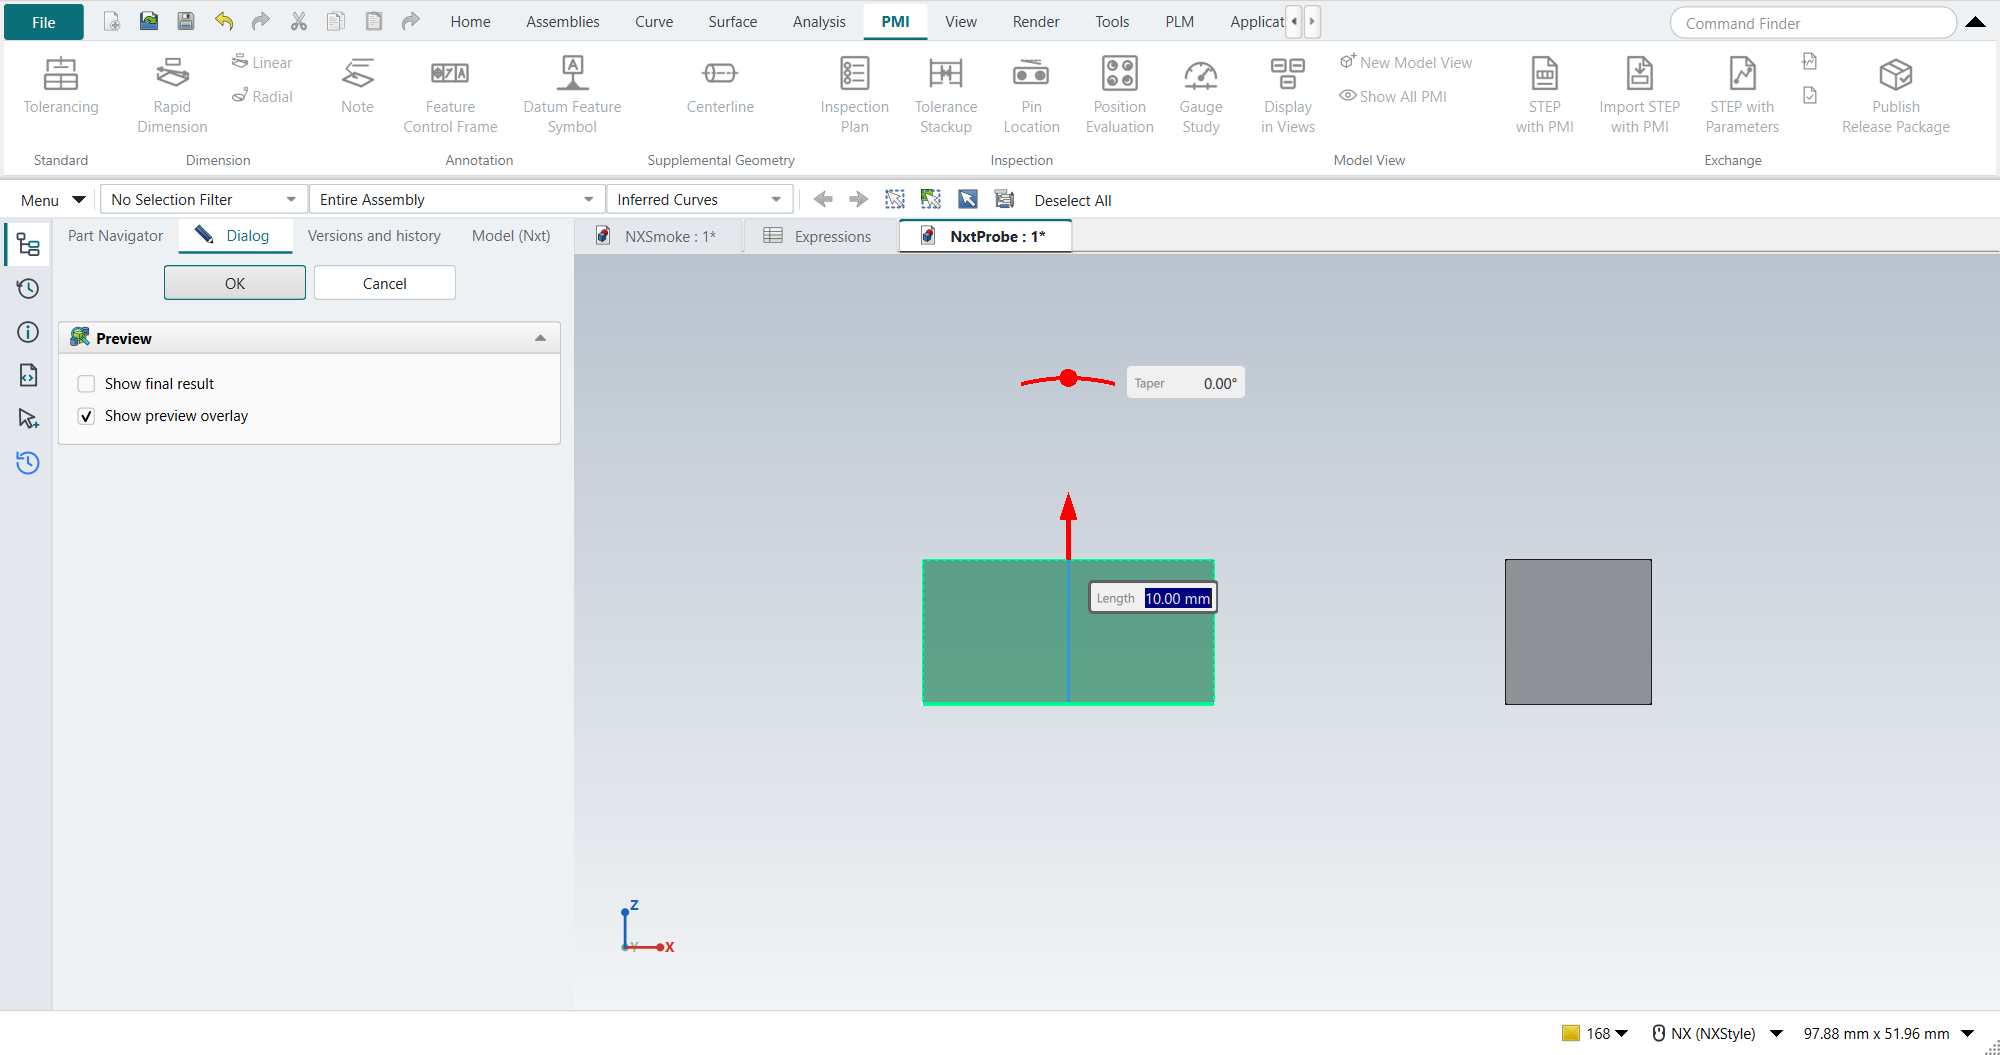
Task: Start Position Evaluation
Action: pos(1119,95)
